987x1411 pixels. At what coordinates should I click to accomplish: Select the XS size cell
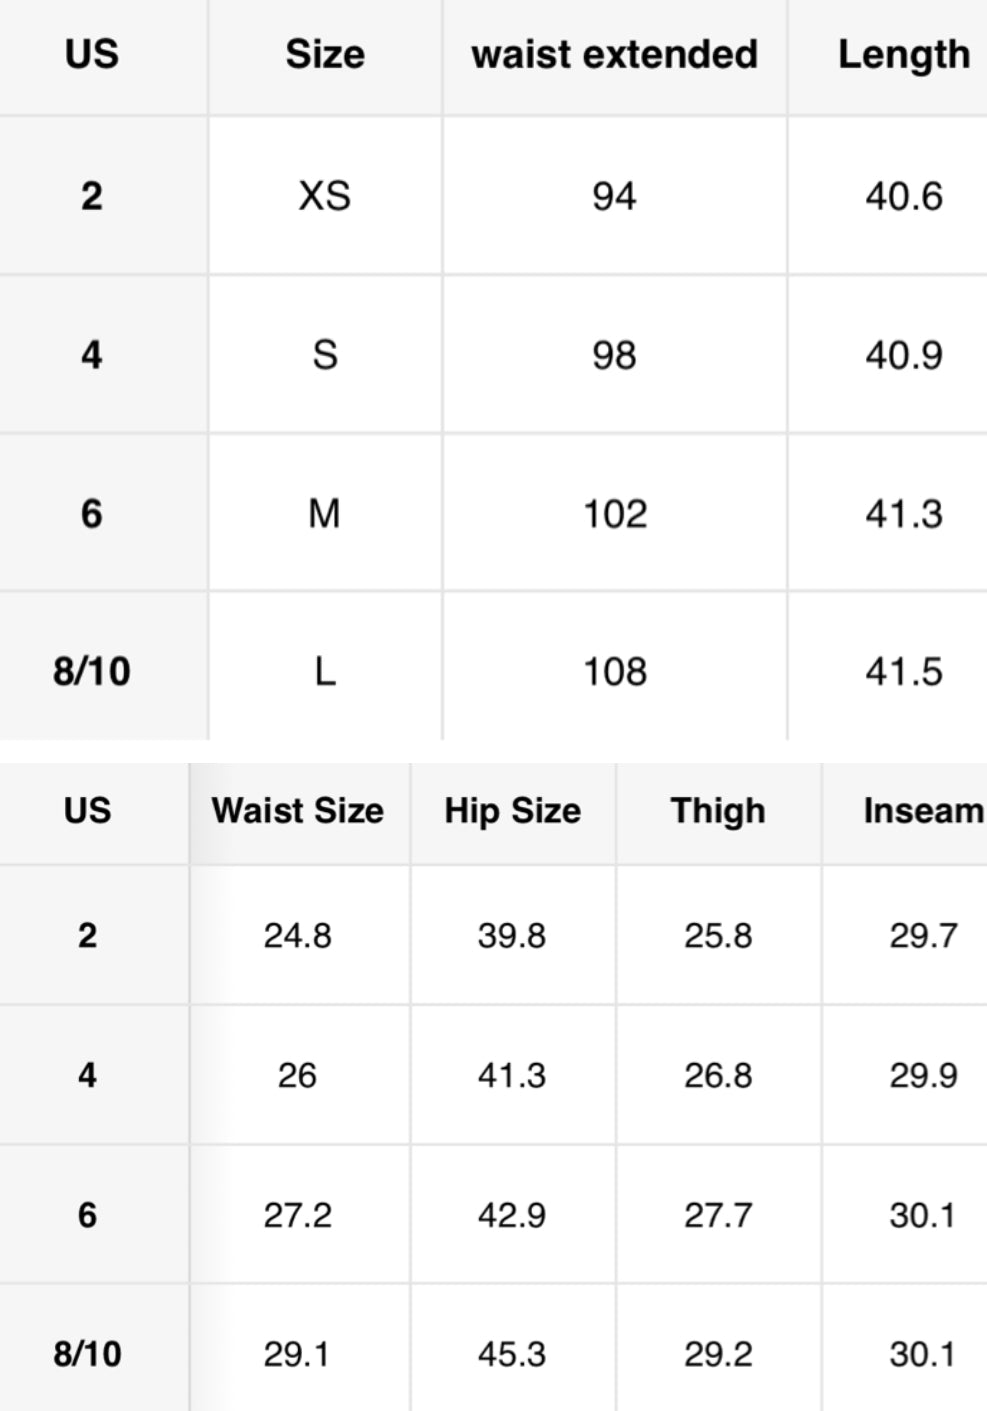pos(325,196)
